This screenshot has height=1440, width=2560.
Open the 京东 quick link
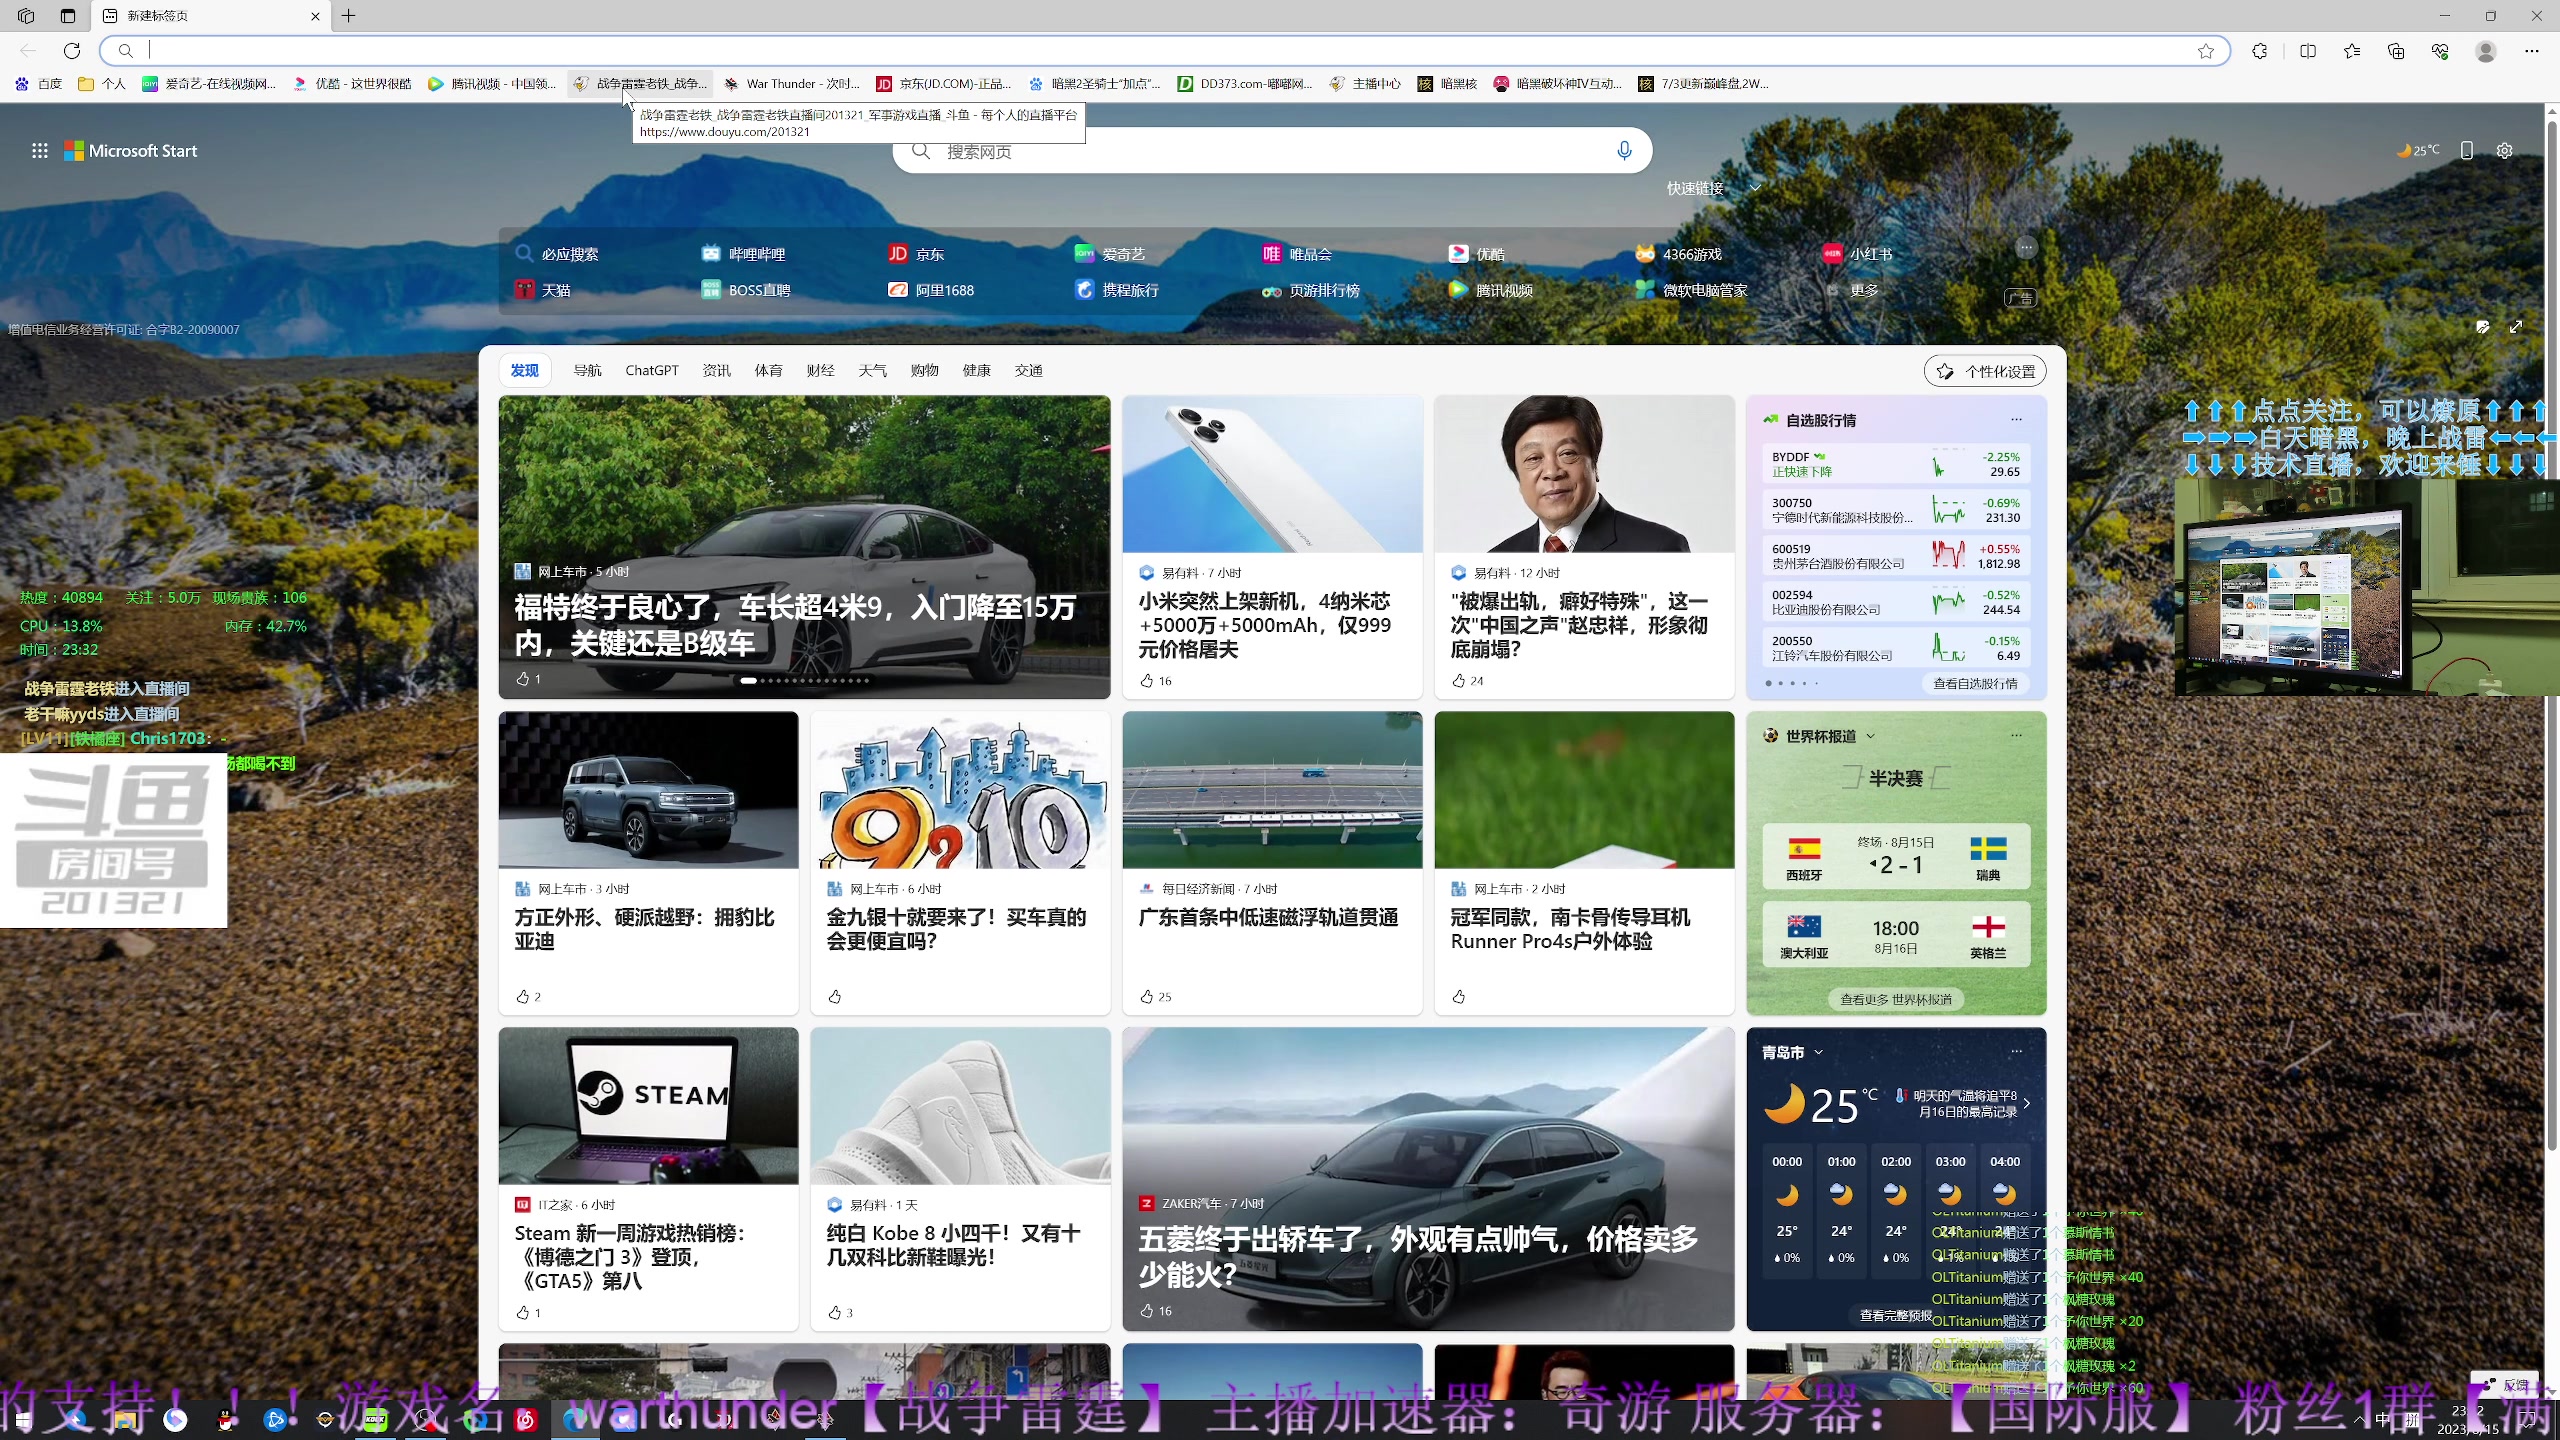tap(918, 253)
